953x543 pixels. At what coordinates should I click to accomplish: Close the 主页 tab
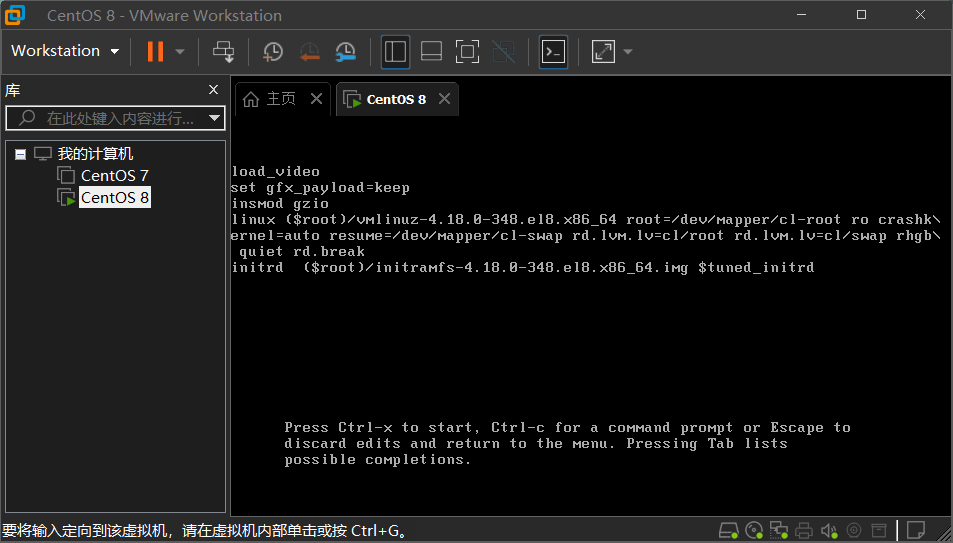tap(317, 99)
